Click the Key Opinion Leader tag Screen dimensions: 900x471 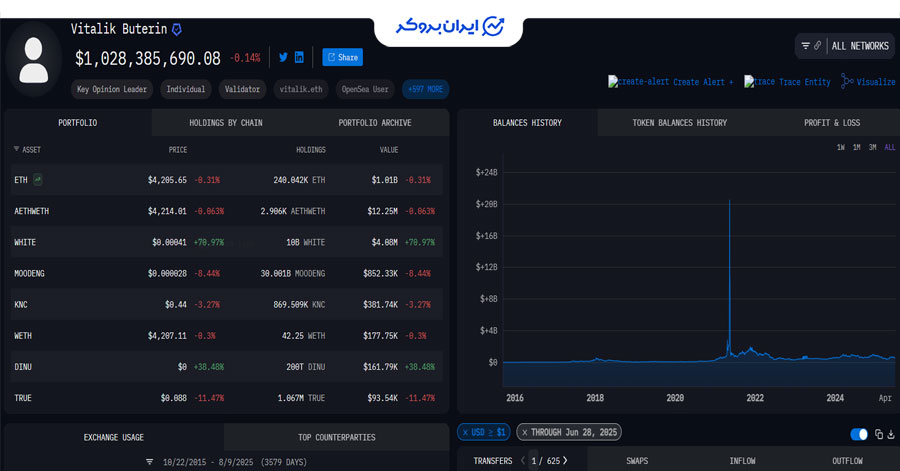112,89
